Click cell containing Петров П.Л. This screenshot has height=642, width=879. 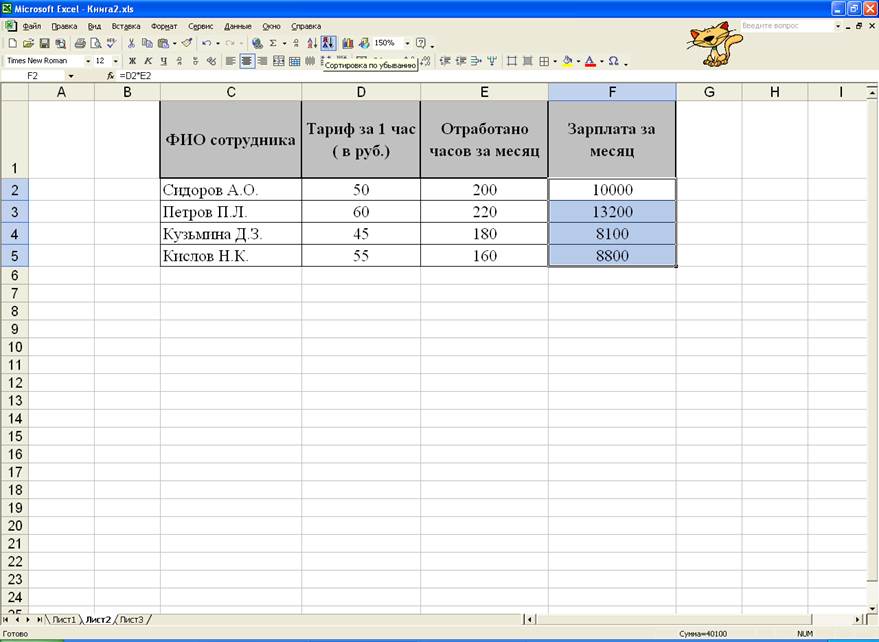pos(230,212)
